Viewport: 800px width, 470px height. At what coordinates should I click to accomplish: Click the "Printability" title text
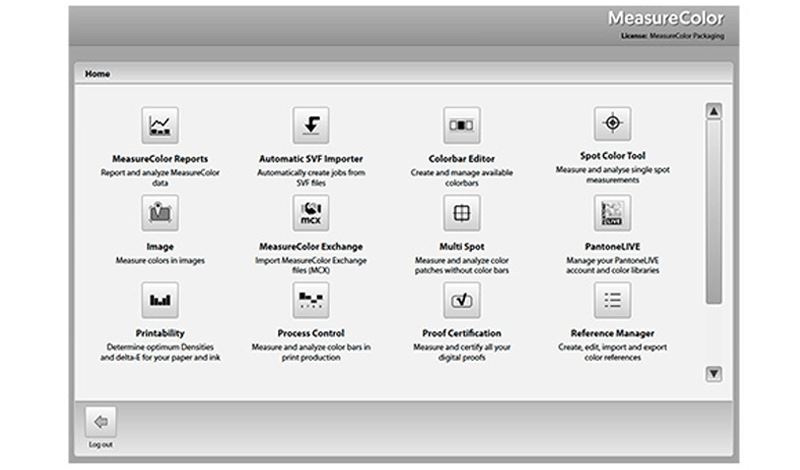[x=160, y=333]
